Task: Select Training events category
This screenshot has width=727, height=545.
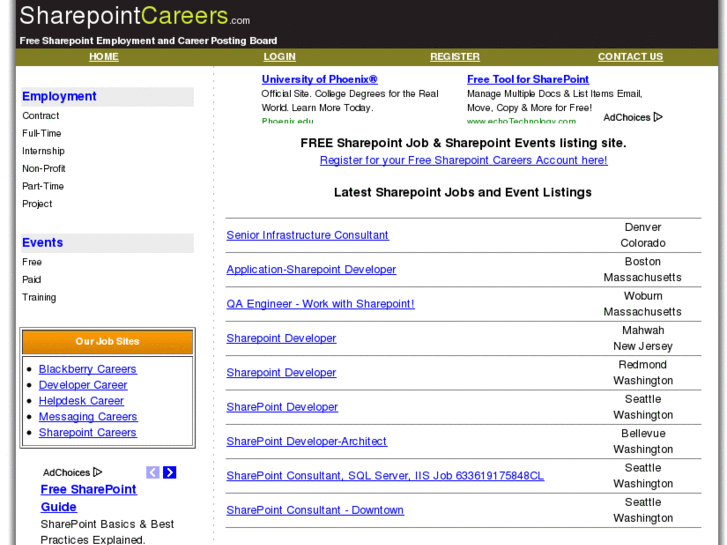Action: click(x=39, y=297)
